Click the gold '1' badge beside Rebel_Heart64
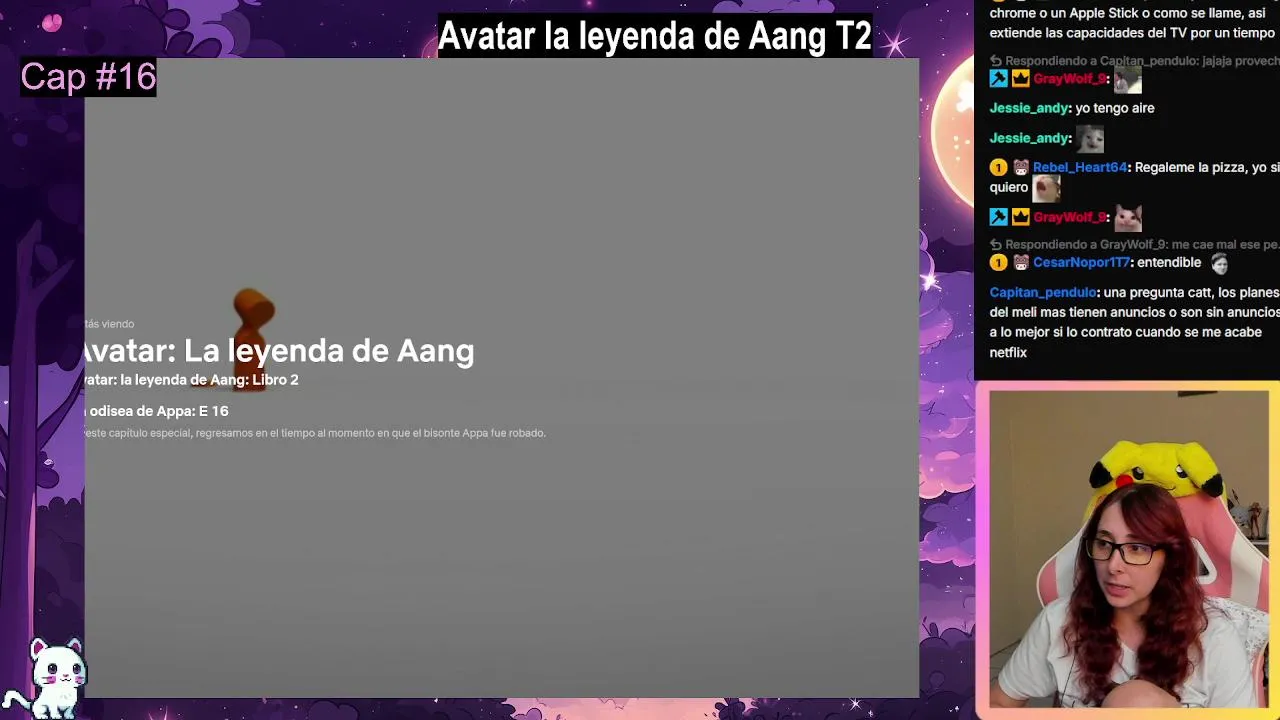Screen dimensions: 1280x720 click(998, 168)
